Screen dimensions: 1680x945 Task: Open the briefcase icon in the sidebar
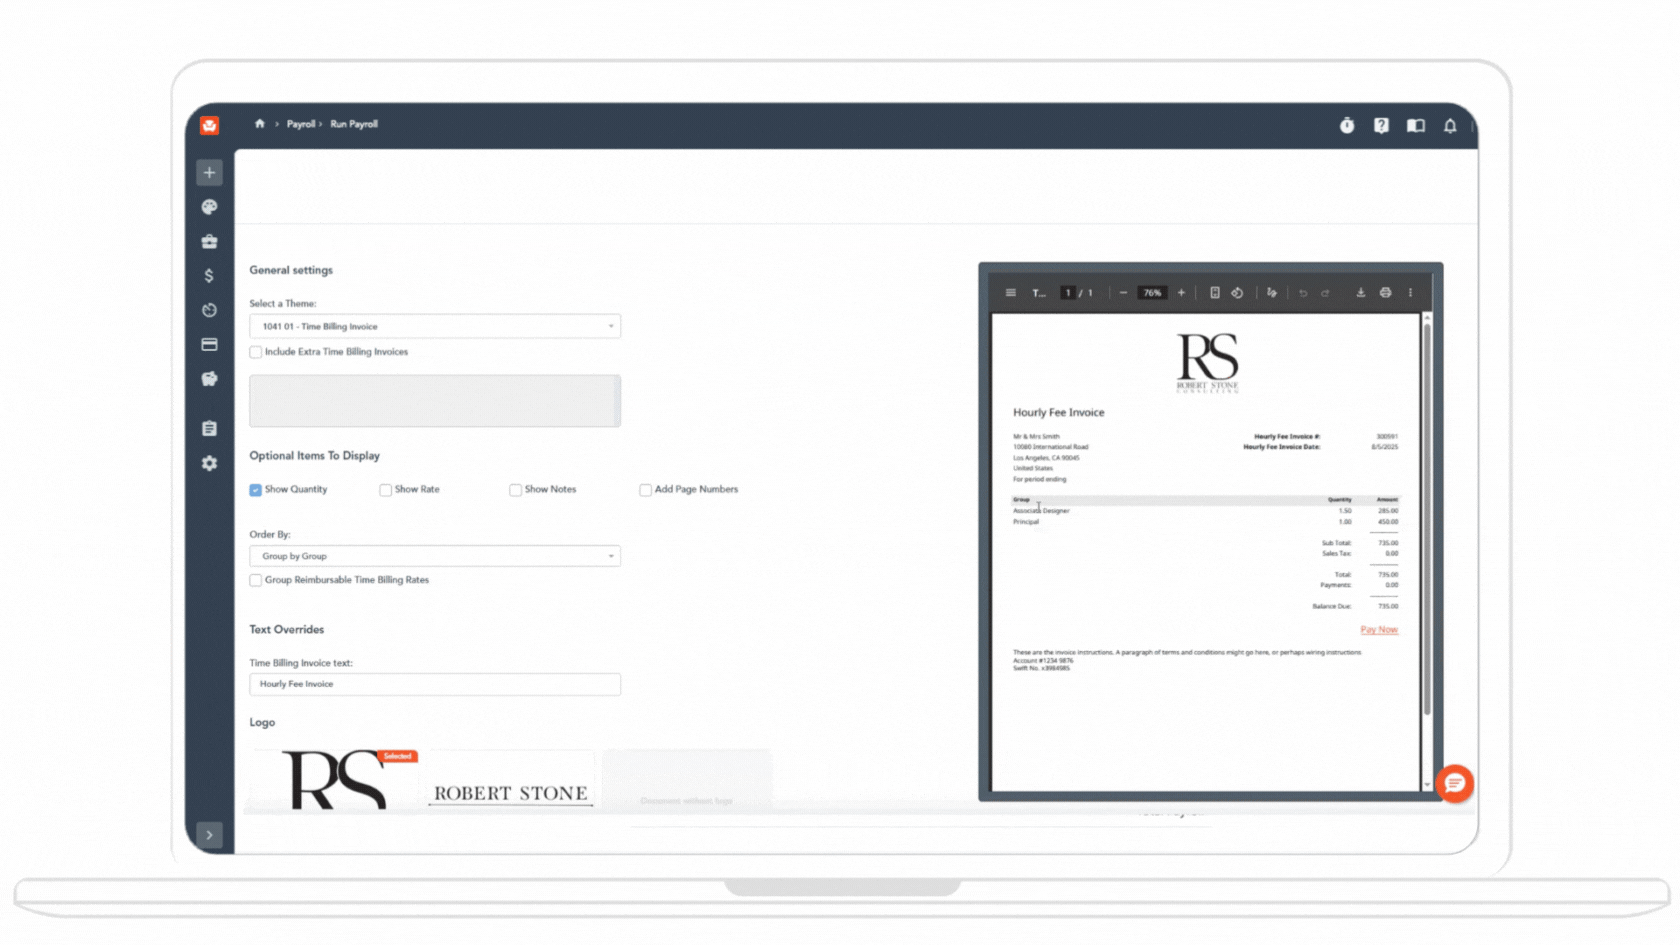209,242
